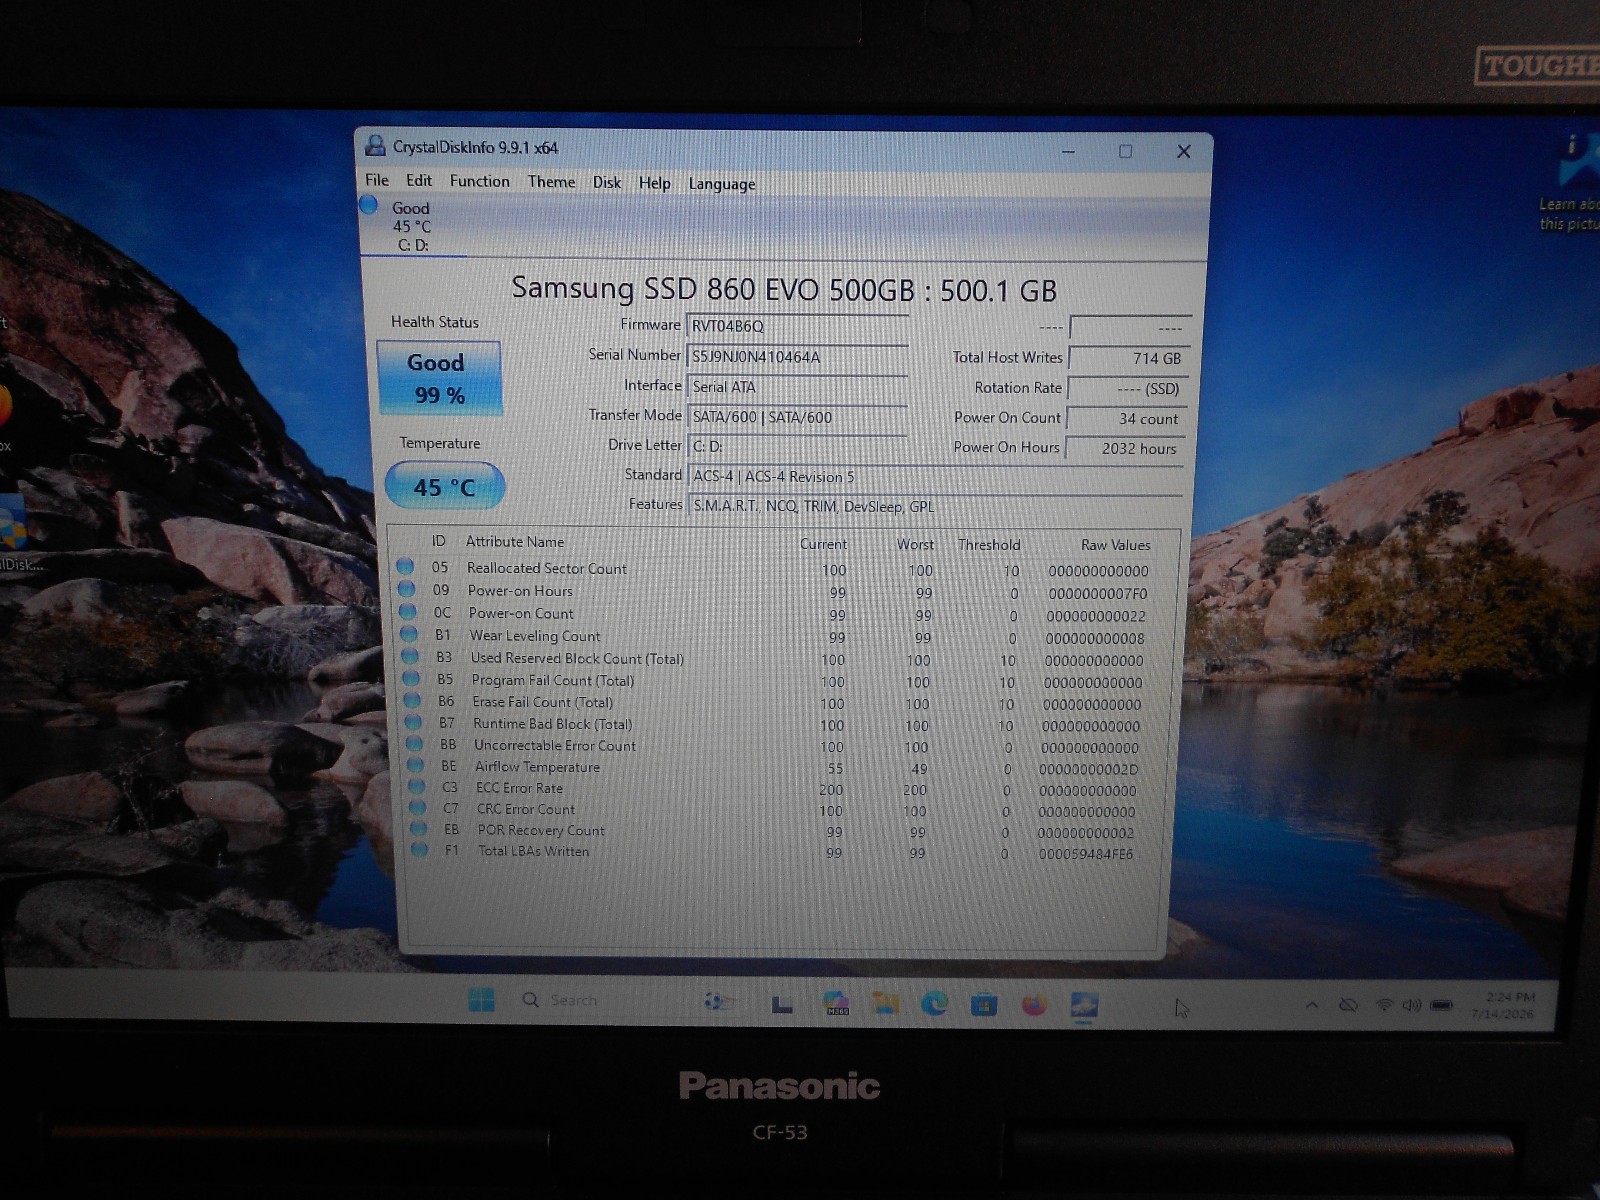Click the Raw Values column header
This screenshot has height=1200, width=1600.
click(1115, 545)
